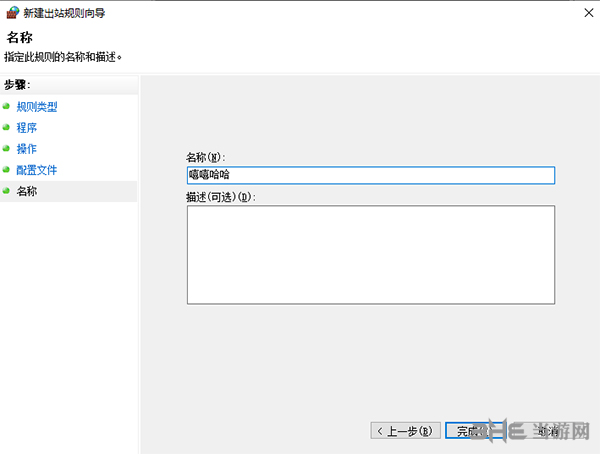The height and width of the screenshot is (454, 600).
Task: Click the green bullet beside 名称 step
Action: 6,191
